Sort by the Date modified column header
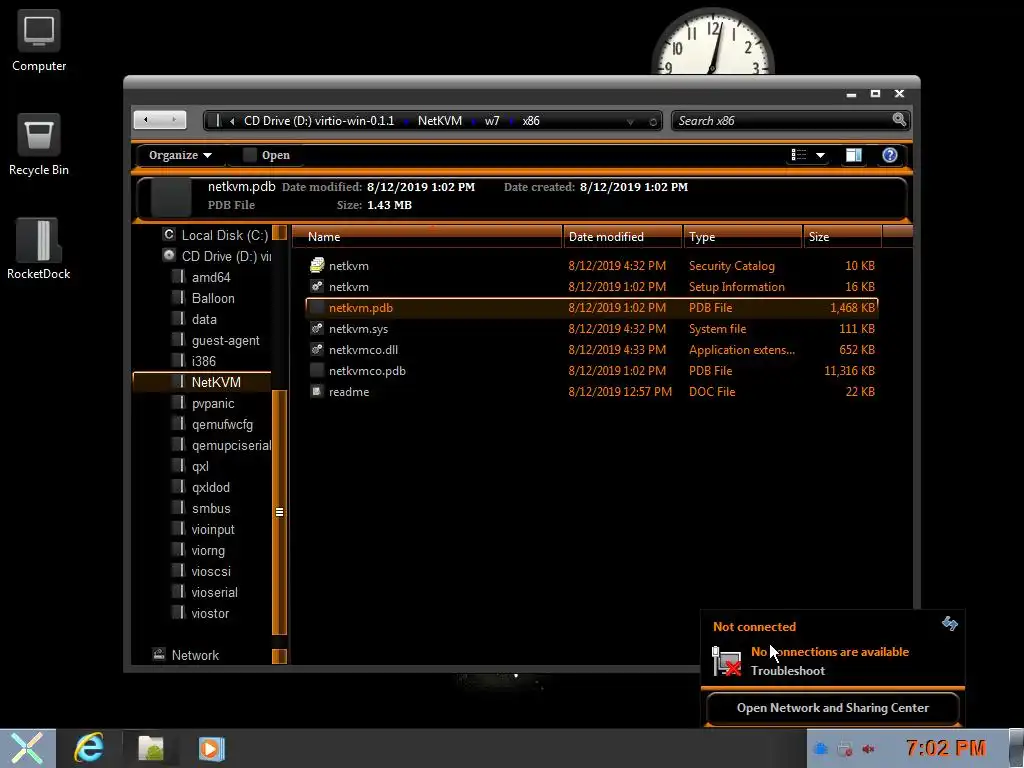The height and width of the screenshot is (768, 1024). click(622, 236)
